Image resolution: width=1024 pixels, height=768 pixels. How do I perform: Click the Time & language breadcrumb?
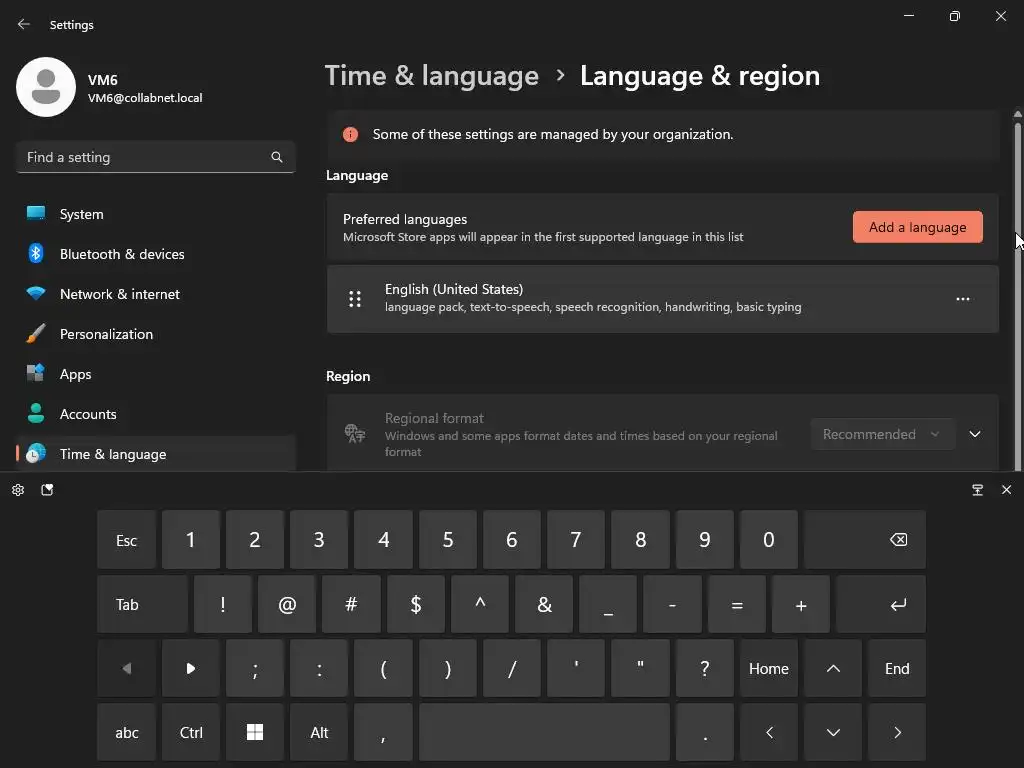click(432, 76)
